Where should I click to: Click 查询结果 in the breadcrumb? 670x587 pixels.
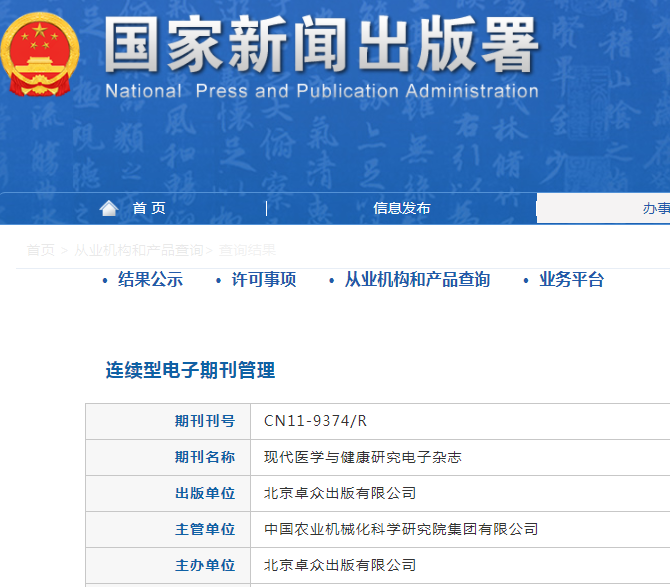tap(247, 250)
